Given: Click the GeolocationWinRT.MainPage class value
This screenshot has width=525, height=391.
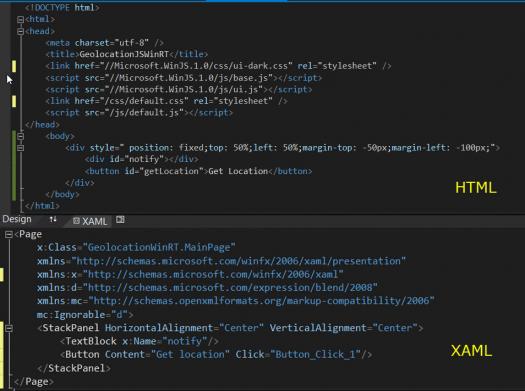Looking at the screenshot, I should (159, 247).
